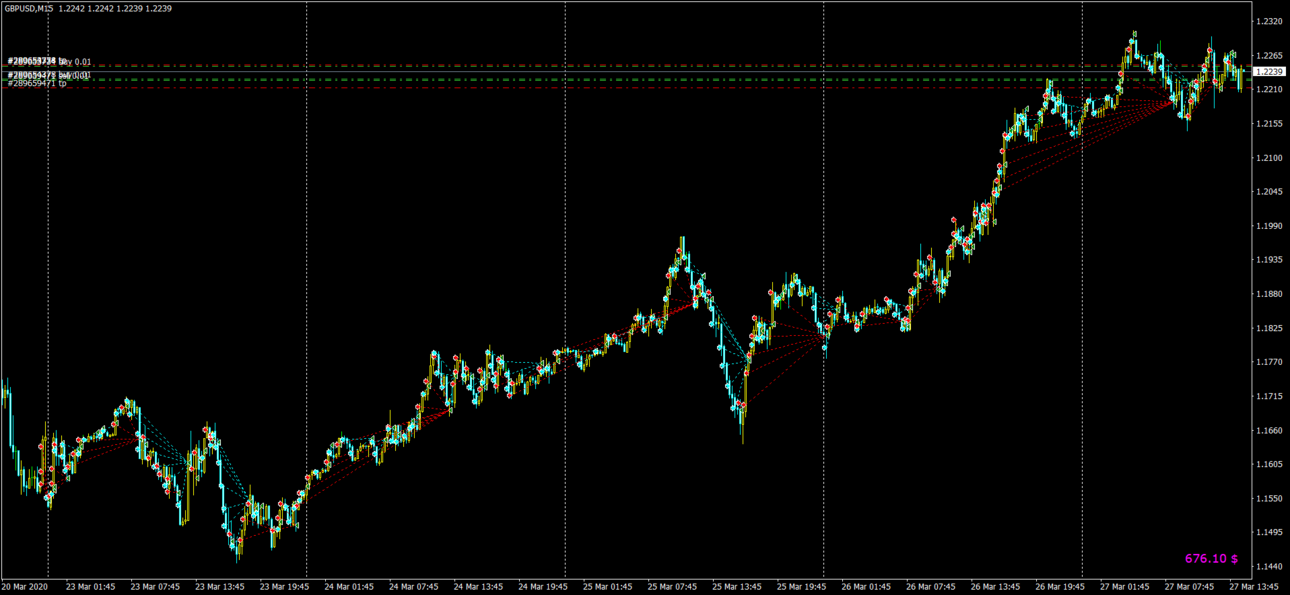The height and width of the screenshot is (595, 1290).
Task: Click the 23 Mar 07:45 time label
Action: (x=155, y=587)
